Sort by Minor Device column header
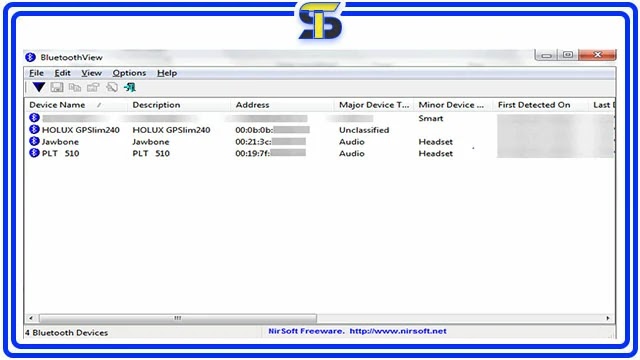 point(453,105)
